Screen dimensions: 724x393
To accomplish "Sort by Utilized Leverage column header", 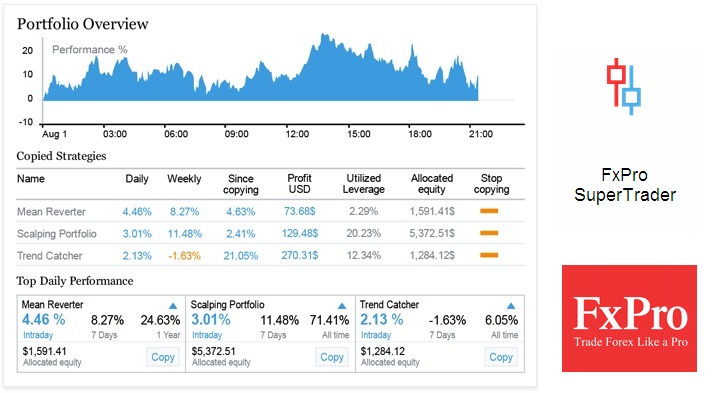I will (363, 184).
